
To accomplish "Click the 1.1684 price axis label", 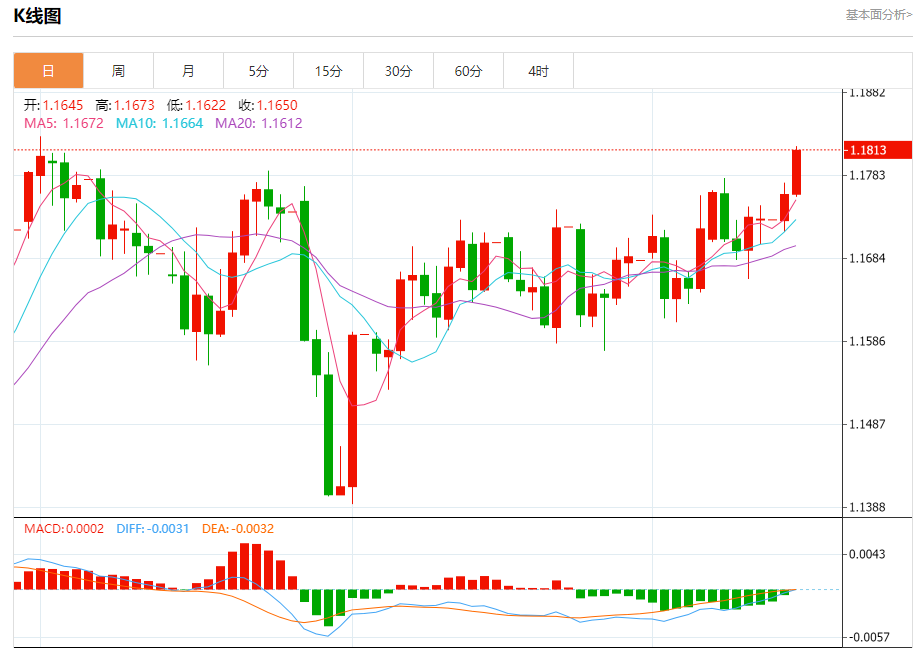I will (x=867, y=258).
